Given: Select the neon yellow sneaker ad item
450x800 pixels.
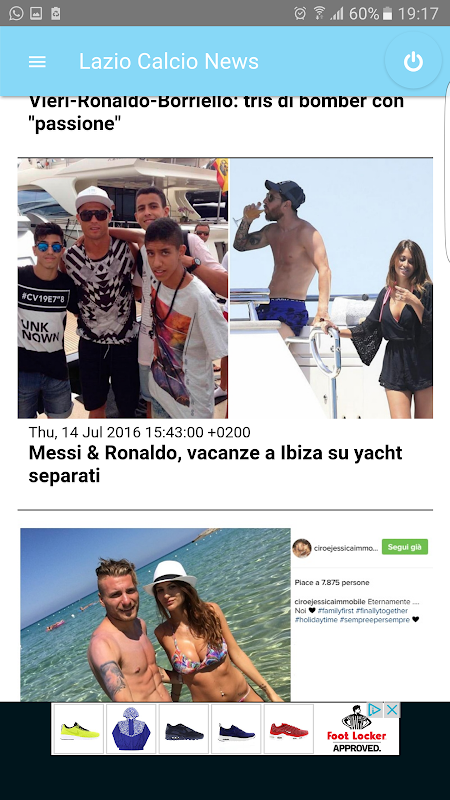Looking at the screenshot, I should coord(79,729).
